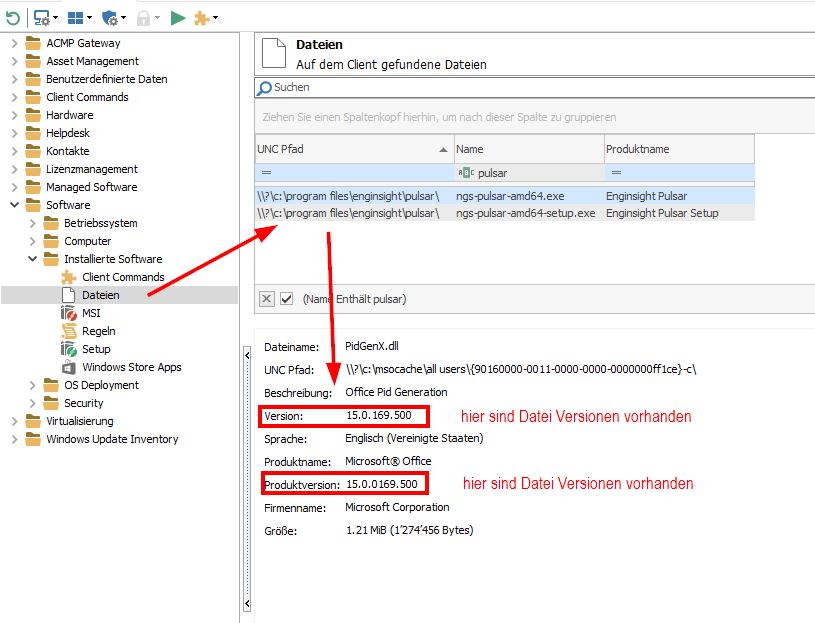This screenshot has width=815, height=623.
Task: Click the file size value 1.21 MiB
Action: pos(410,531)
